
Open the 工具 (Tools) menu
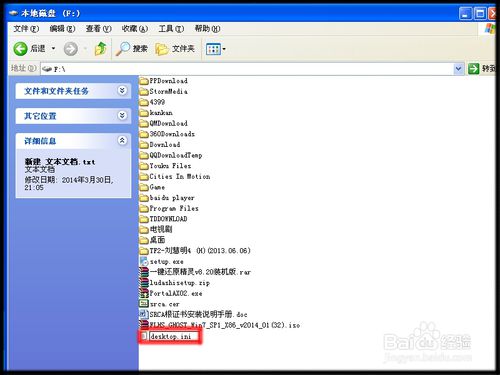171,29
